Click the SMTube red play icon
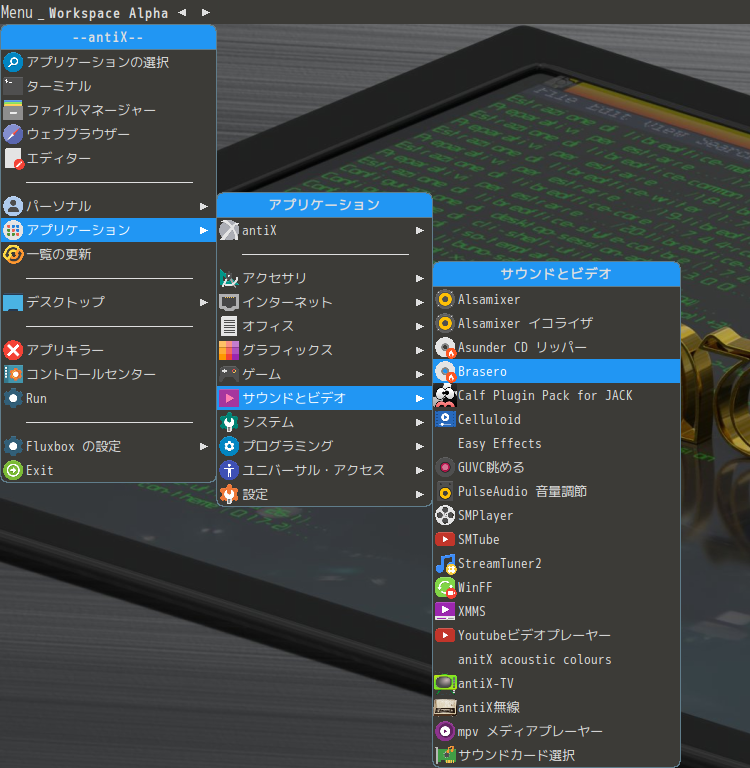The height and width of the screenshot is (768, 750). 445,539
